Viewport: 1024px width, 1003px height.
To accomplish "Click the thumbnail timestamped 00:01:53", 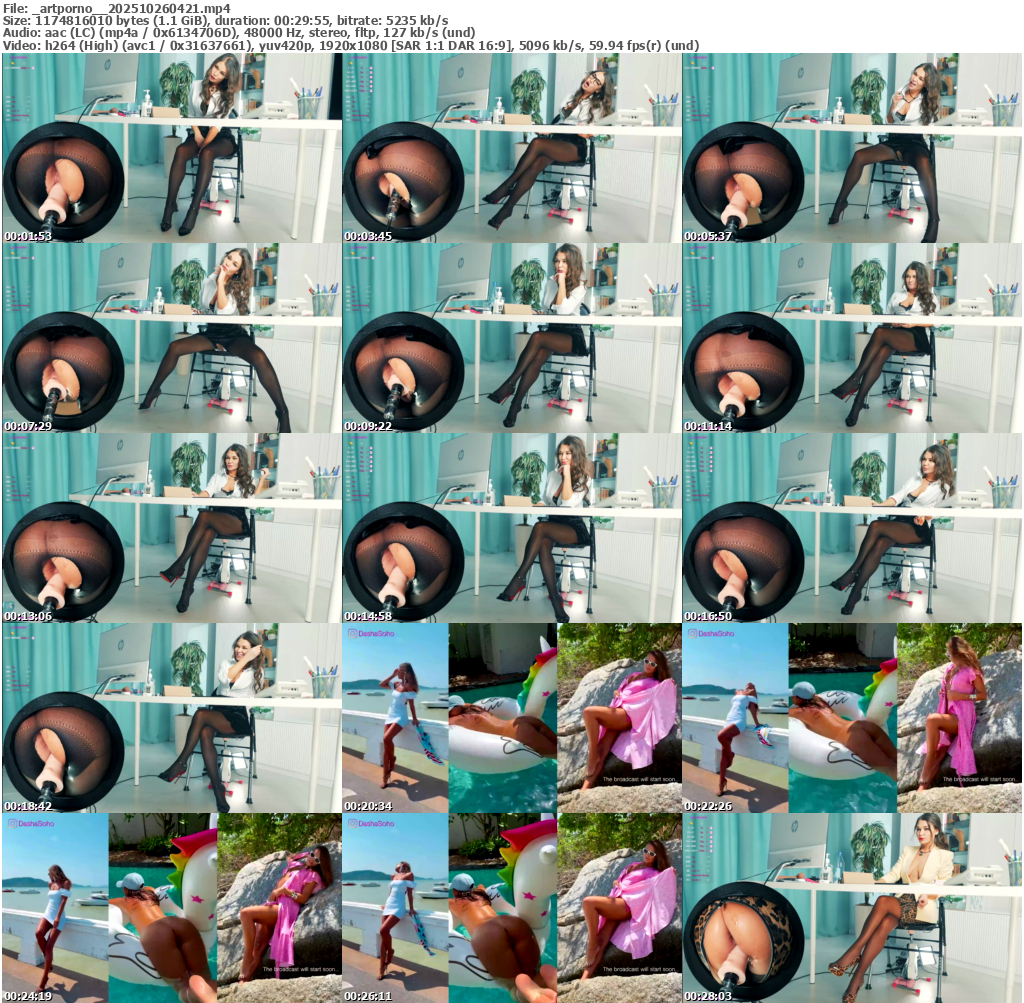I will pos(171,148).
